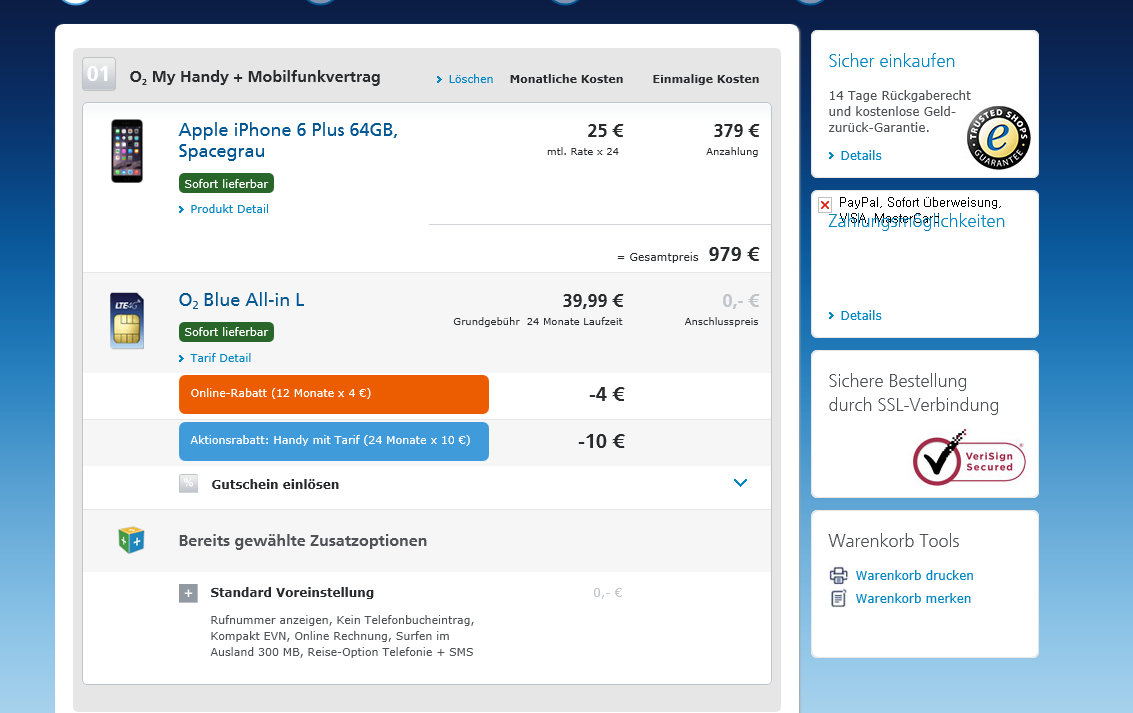Click Warenkorb merken link
Screen dimensions: 1133x713
point(913,599)
